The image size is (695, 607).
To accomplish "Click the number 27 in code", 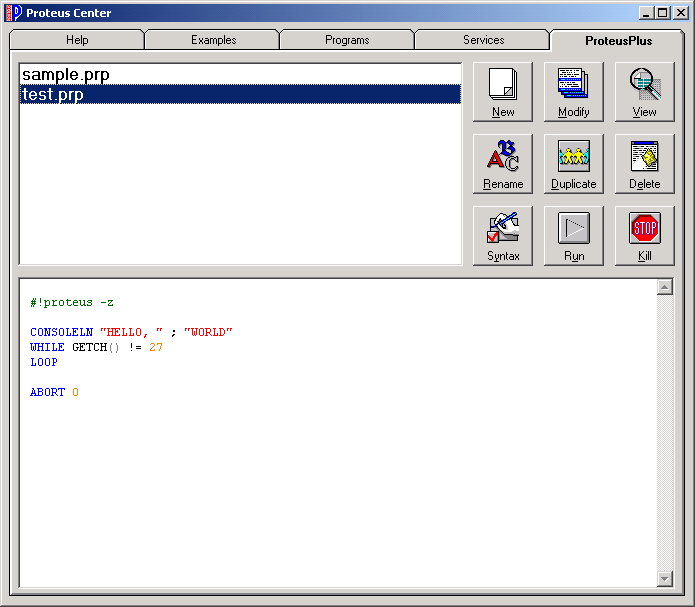I will pos(156,347).
